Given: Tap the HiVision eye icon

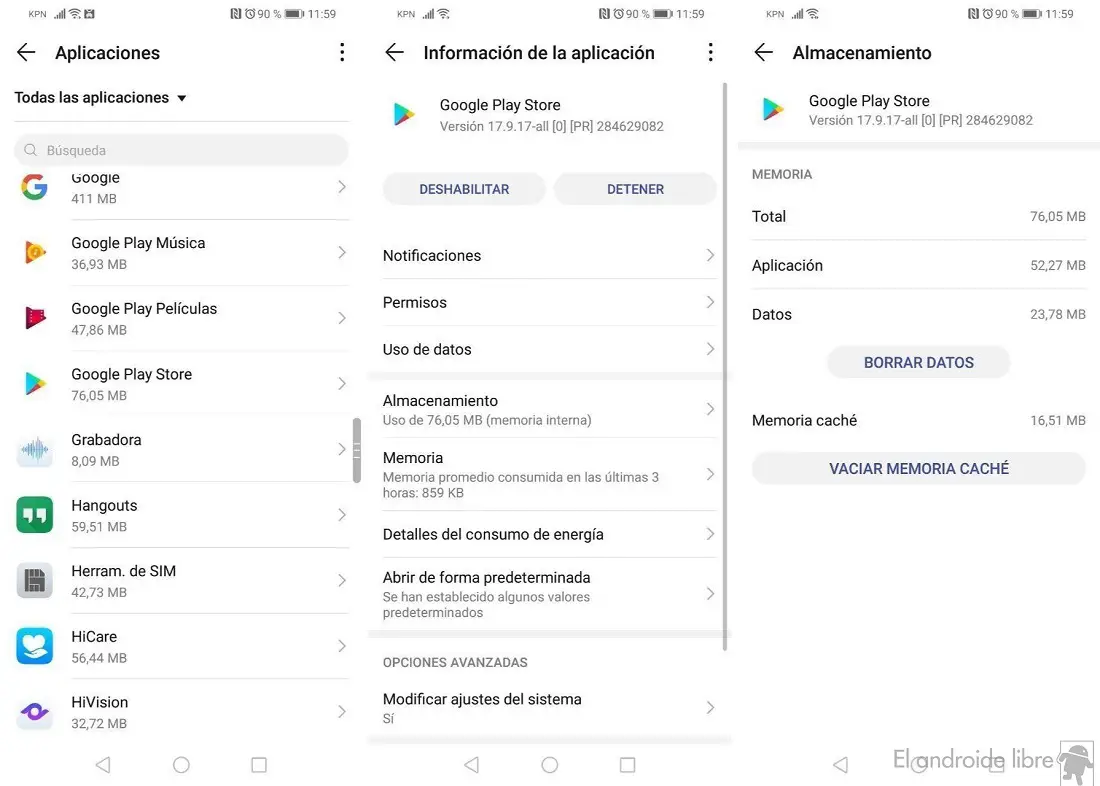Looking at the screenshot, I should [34, 712].
